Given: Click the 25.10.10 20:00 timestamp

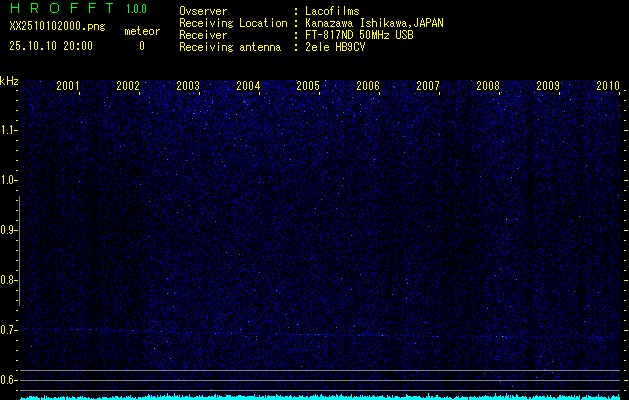Looking at the screenshot, I should click(51, 46).
